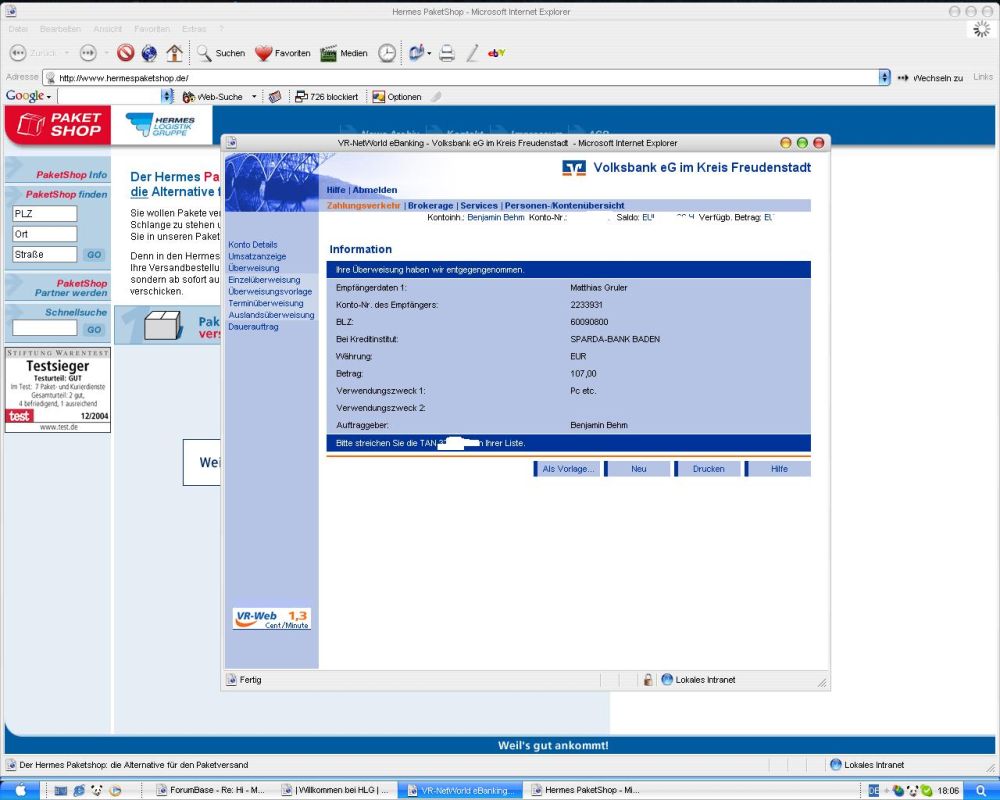The image size is (1000, 800).
Task: Click Stiftung Warentest Testsieger banner
Action: pyautogui.click(x=57, y=390)
